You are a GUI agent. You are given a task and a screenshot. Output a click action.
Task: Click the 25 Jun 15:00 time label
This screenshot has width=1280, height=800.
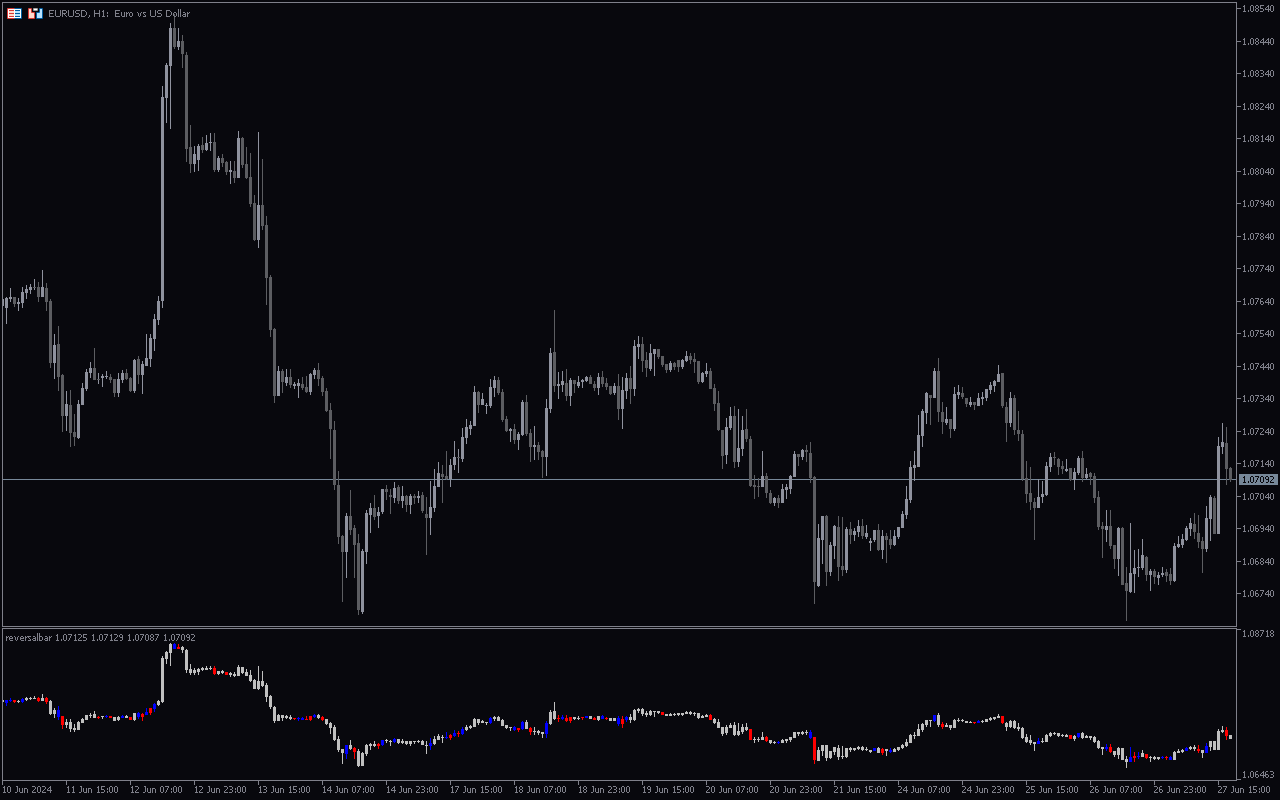1052,790
